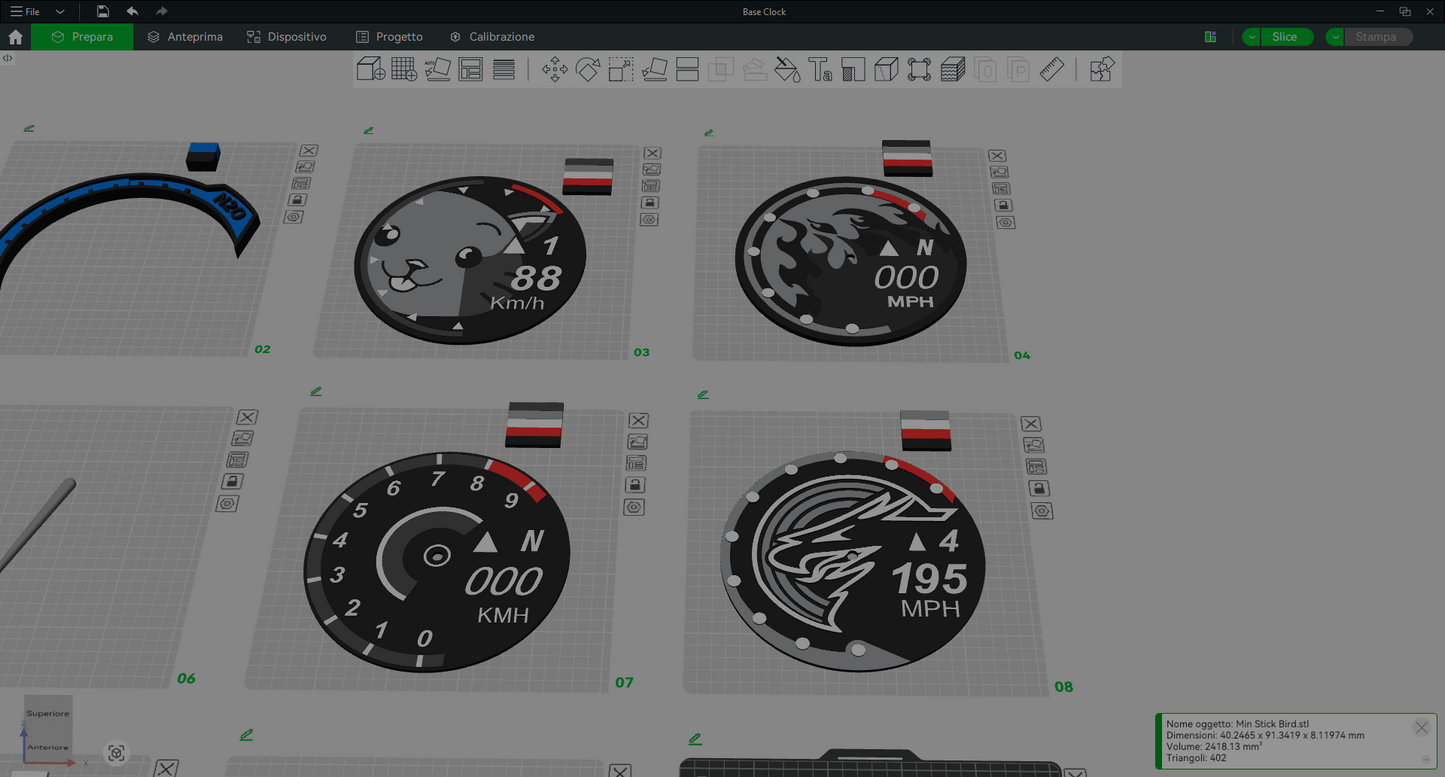Click the Add plate grid icon

(x=404, y=69)
